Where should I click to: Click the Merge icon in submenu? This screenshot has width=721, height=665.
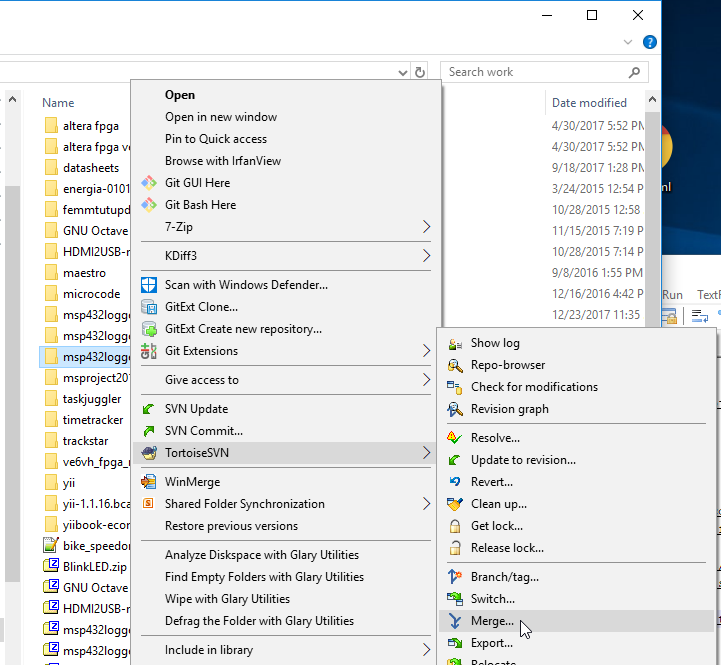click(455, 621)
